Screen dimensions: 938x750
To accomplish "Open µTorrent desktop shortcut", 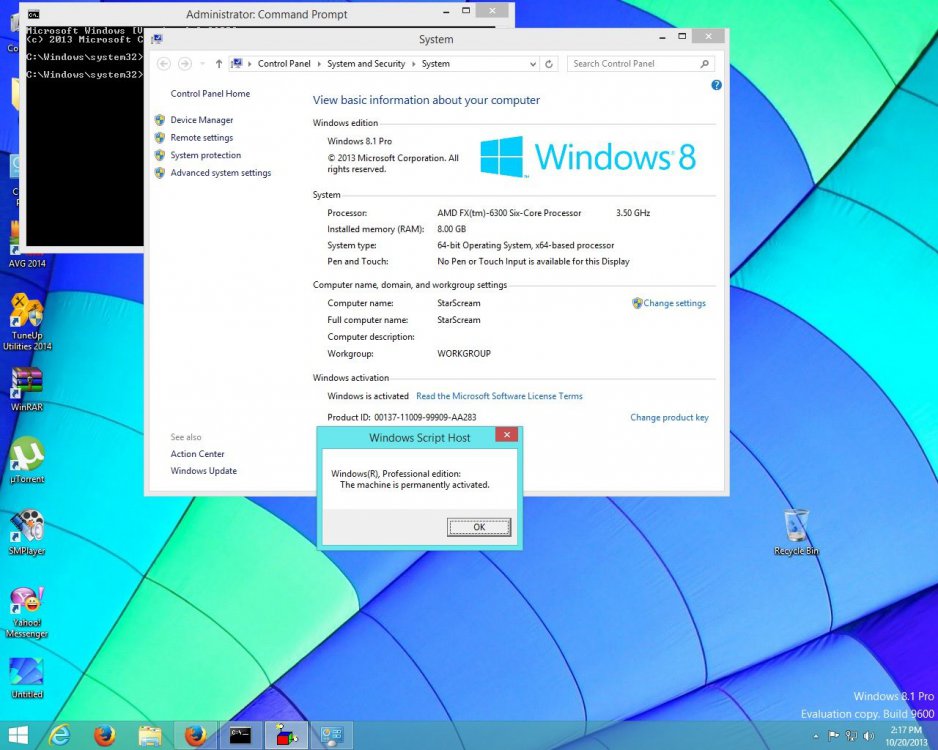I will [26, 461].
